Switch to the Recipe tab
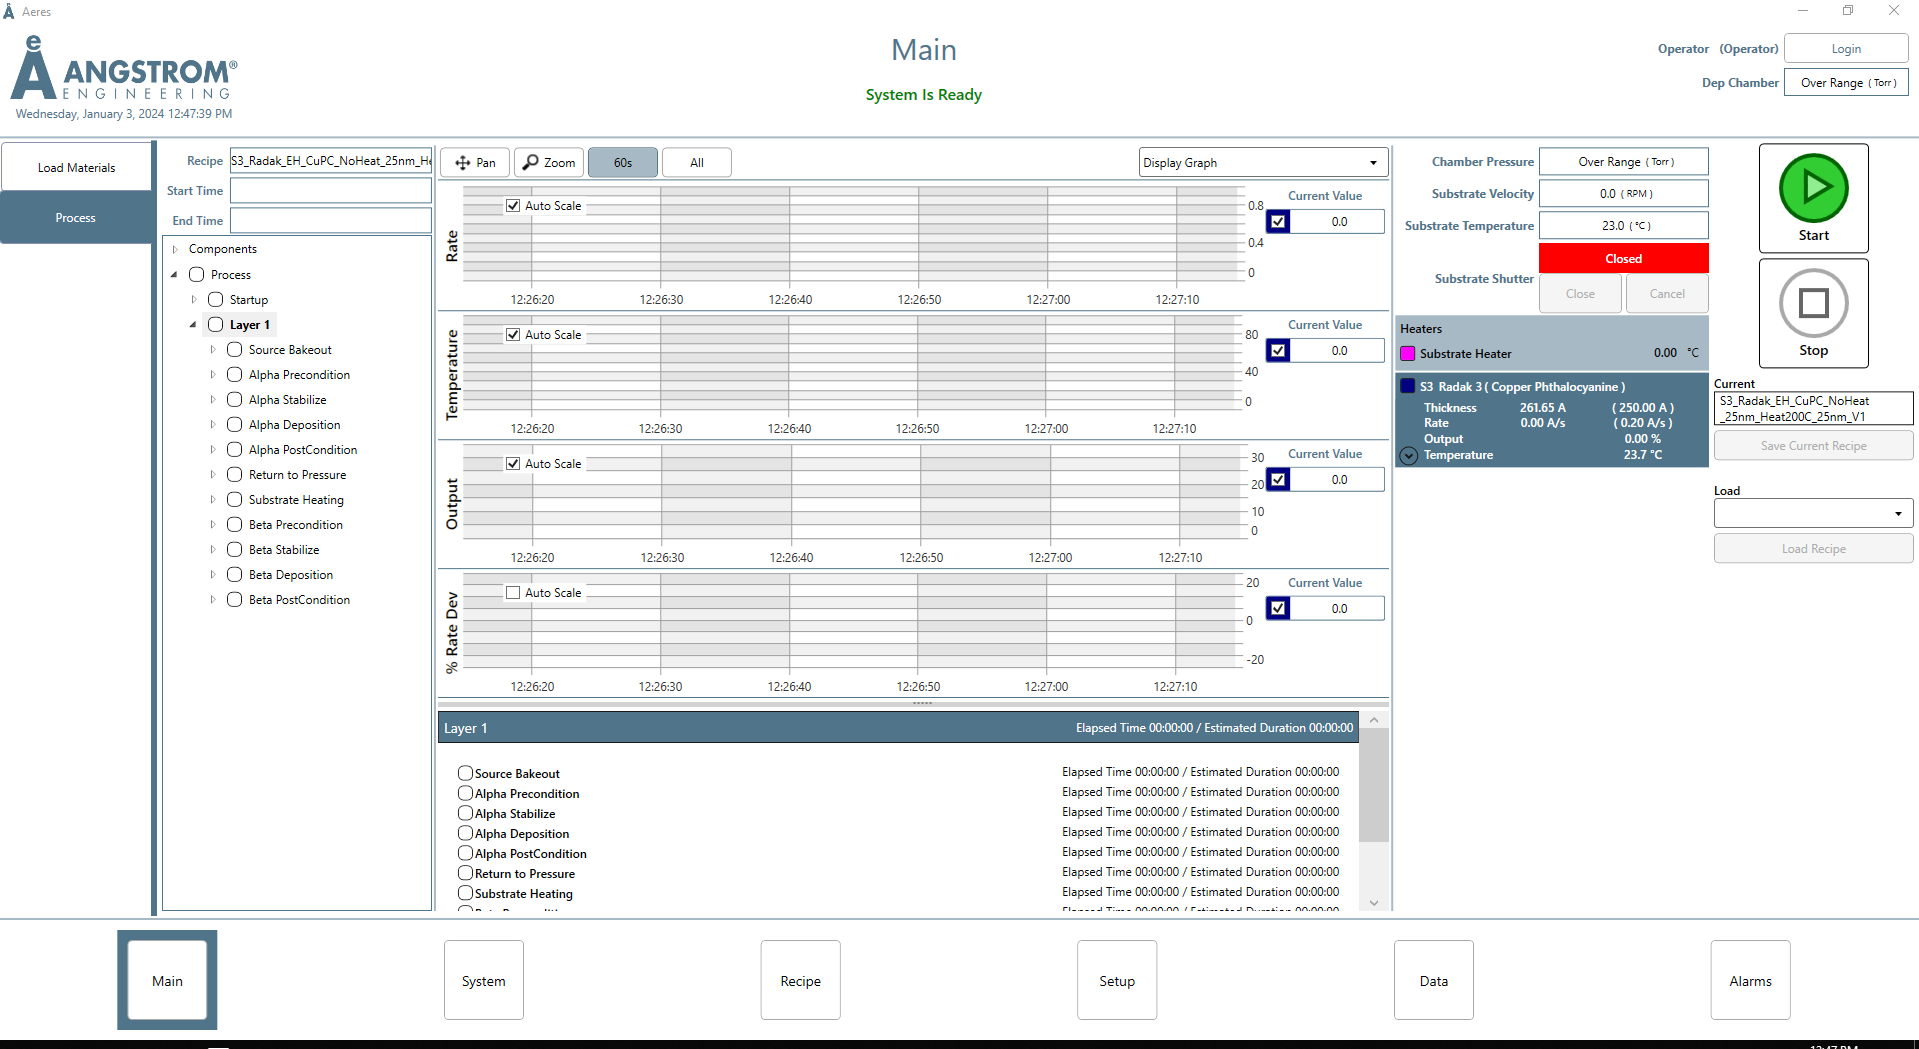Viewport: 1919px width, 1049px height. tap(800, 981)
